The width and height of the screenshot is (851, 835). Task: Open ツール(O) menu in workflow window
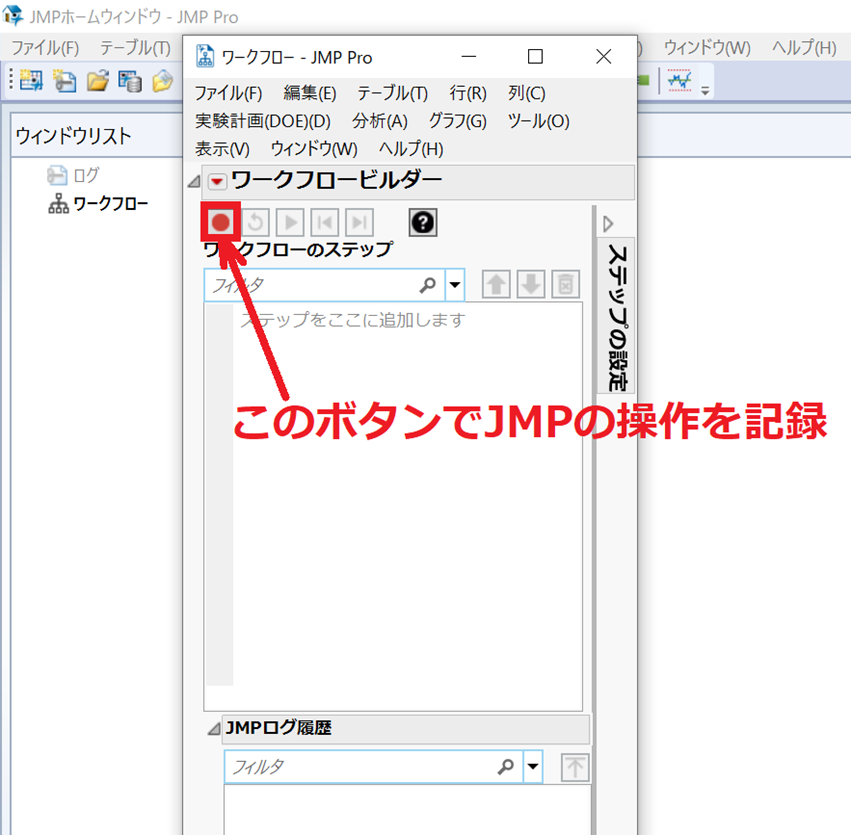[538, 121]
